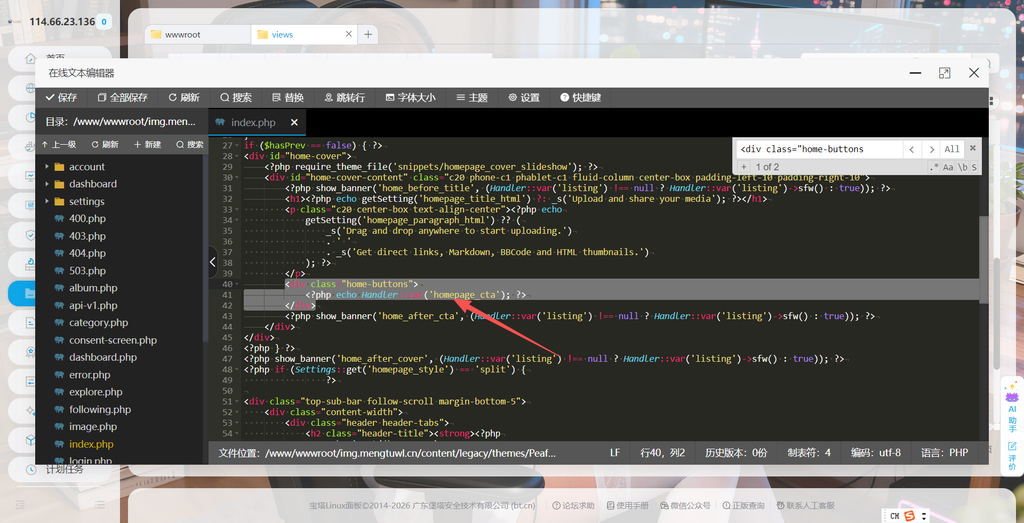The image size is (1024, 523).
Task: Change 语言 PHP language mode
Action: coord(944,452)
